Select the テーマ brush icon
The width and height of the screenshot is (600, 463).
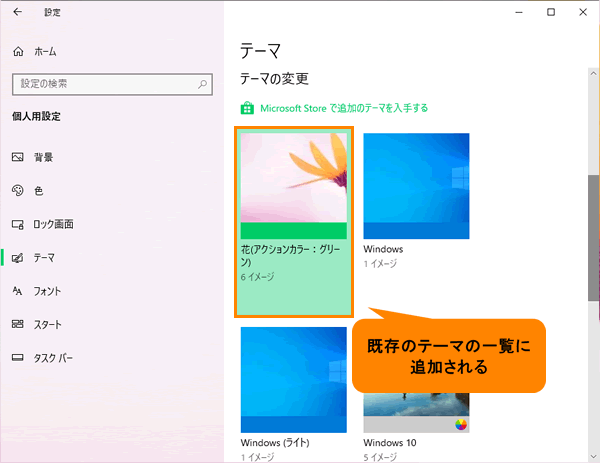click(x=18, y=258)
